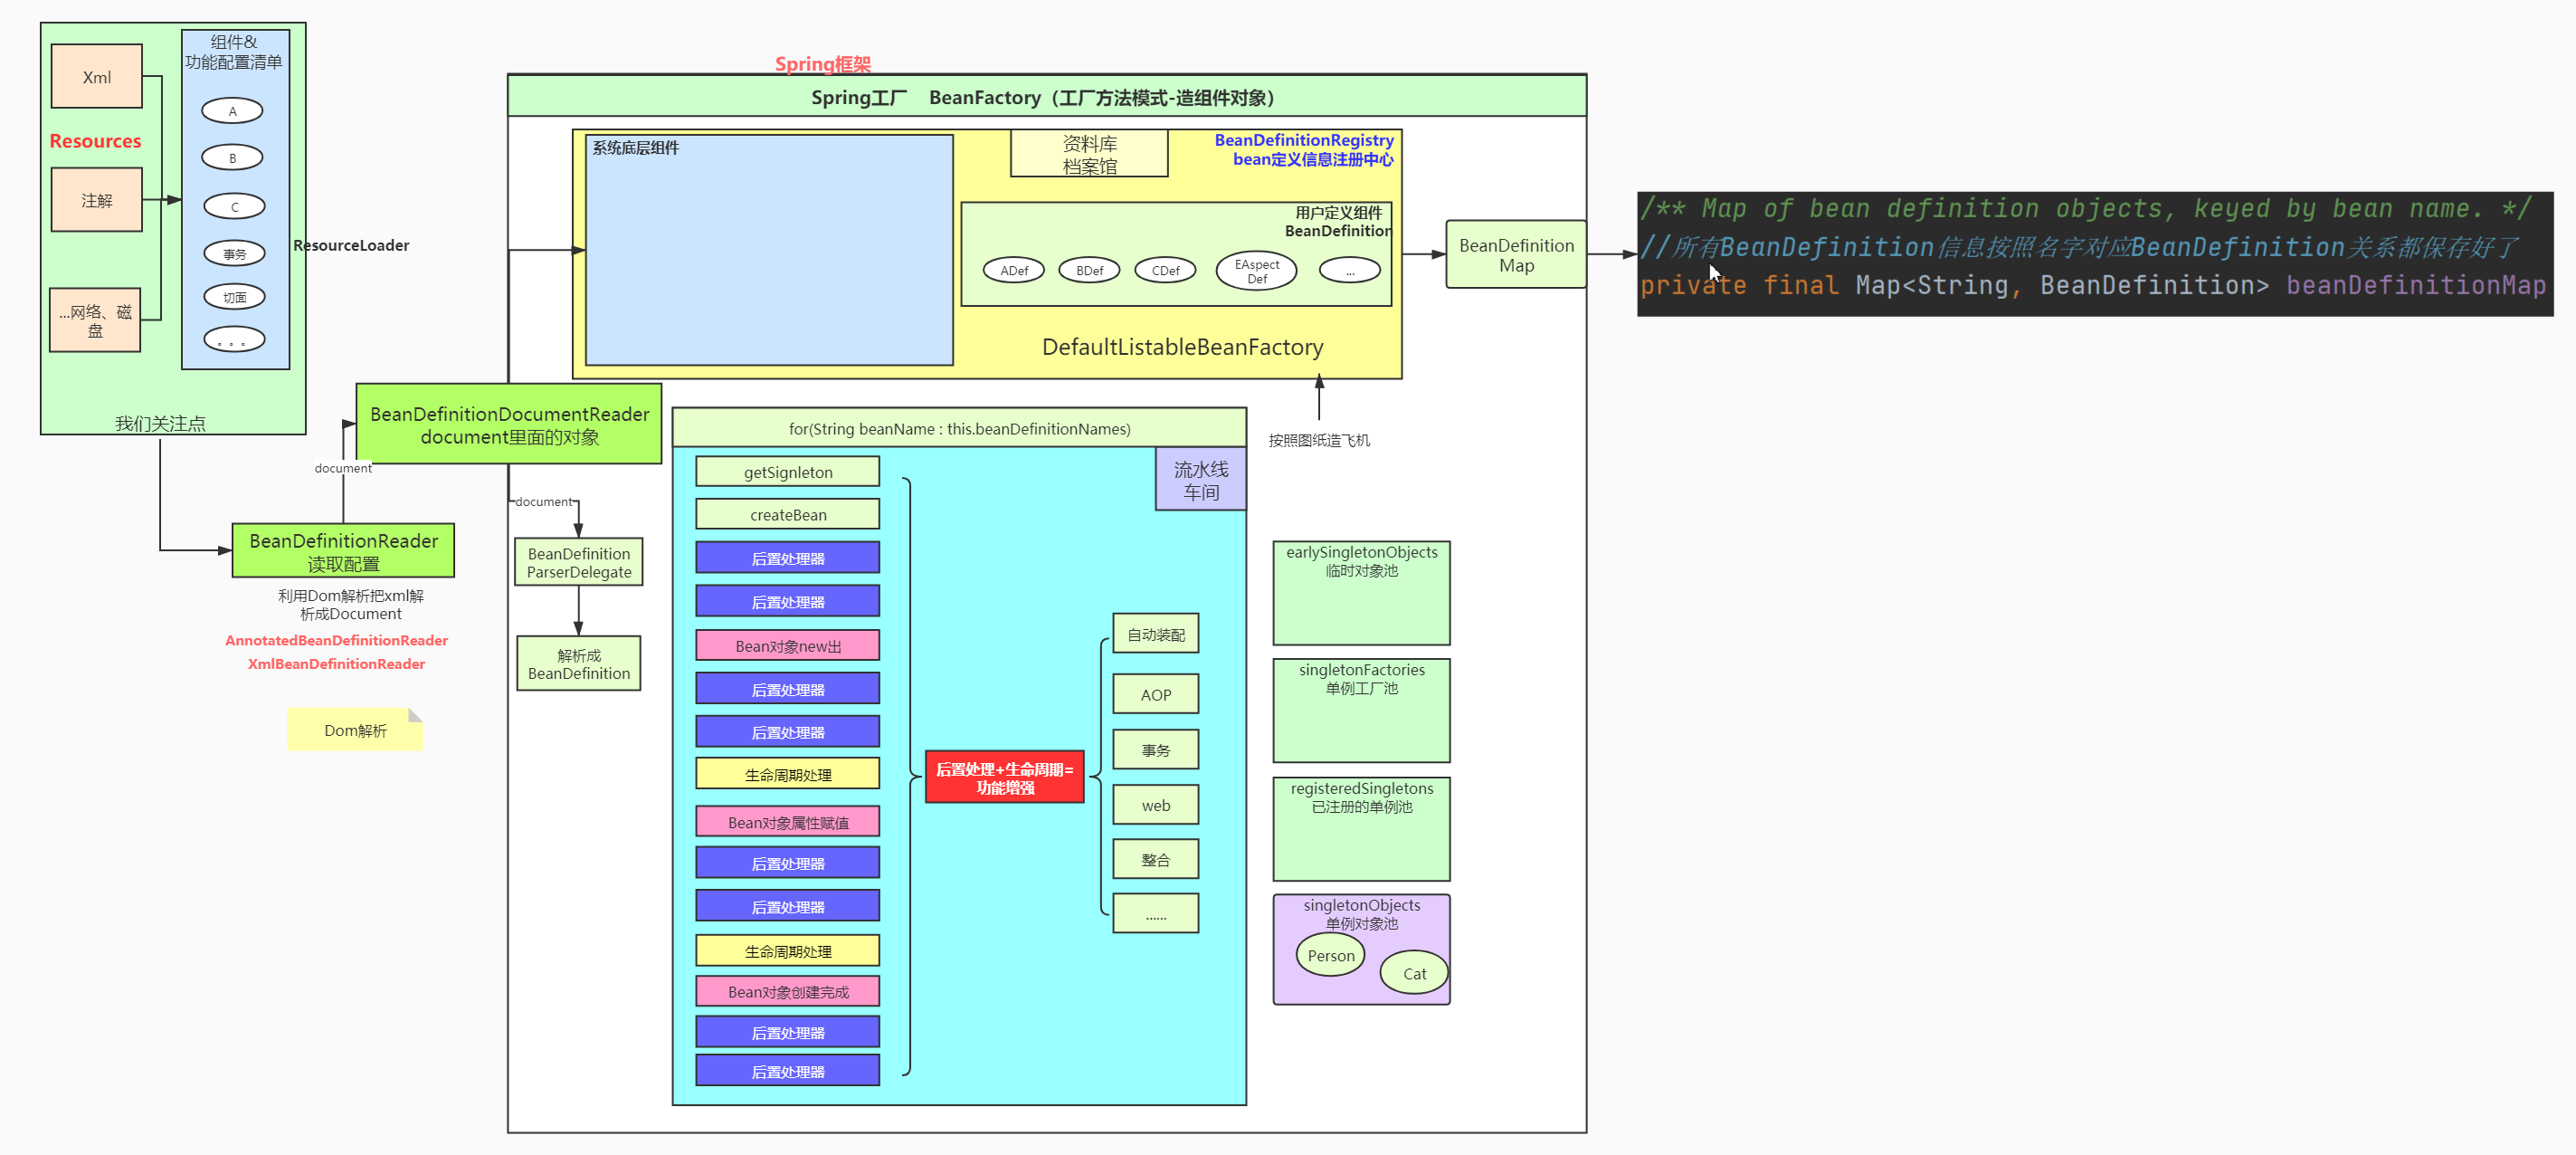Click the BeanDefinition Map box
The image size is (2576, 1155).
[1515, 255]
